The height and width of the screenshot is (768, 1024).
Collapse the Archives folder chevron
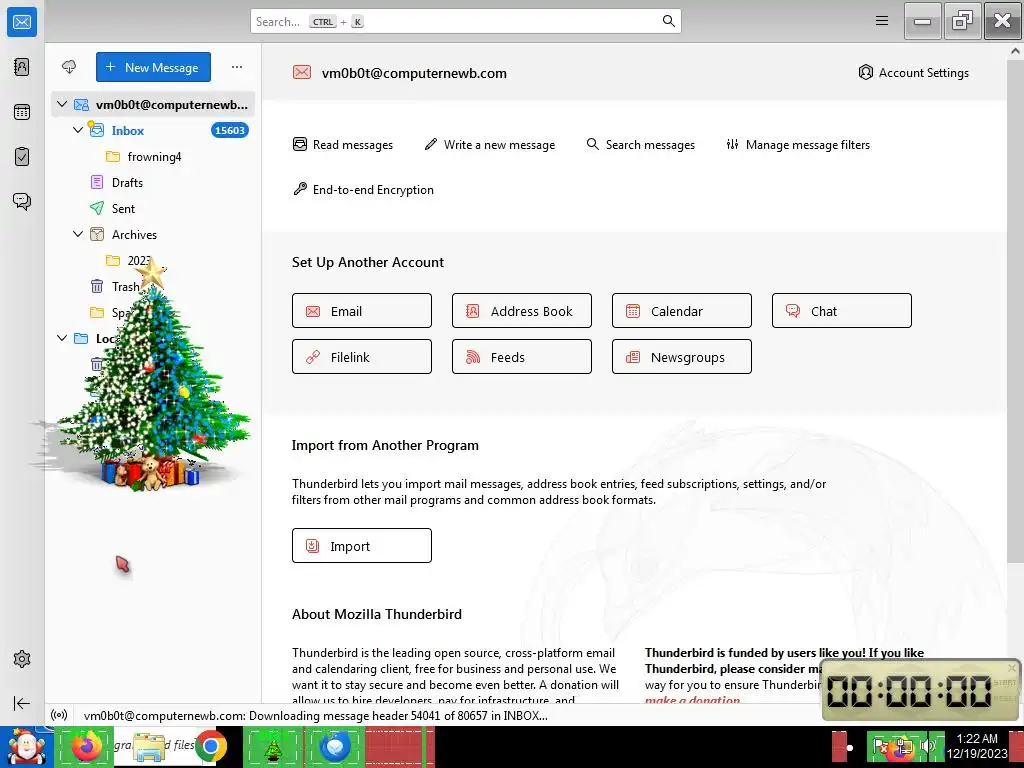pos(78,234)
